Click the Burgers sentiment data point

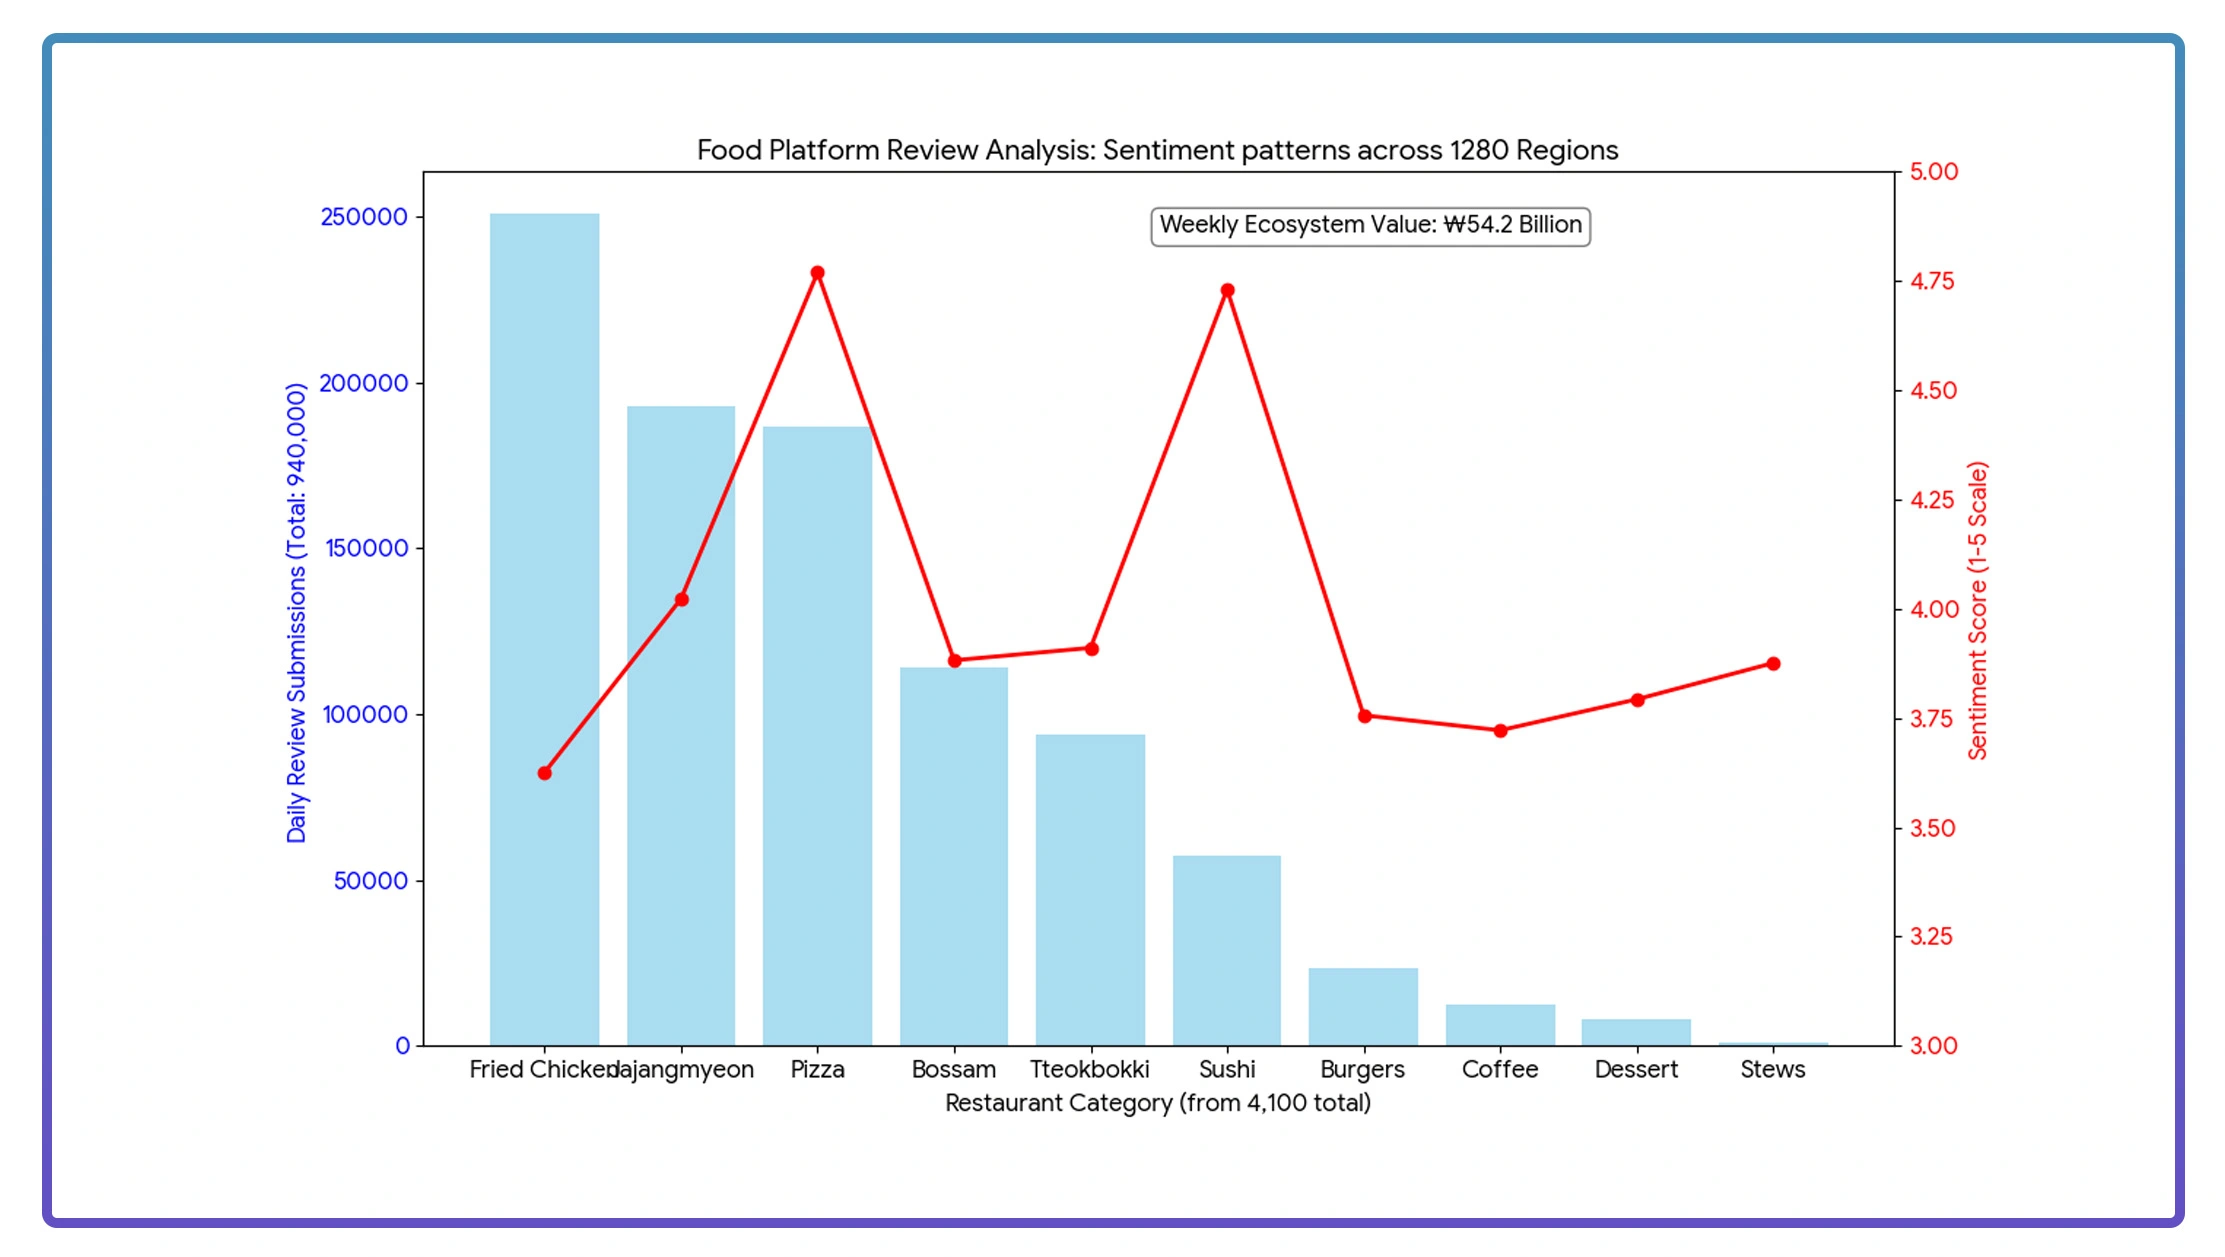pyautogui.click(x=1364, y=716)
